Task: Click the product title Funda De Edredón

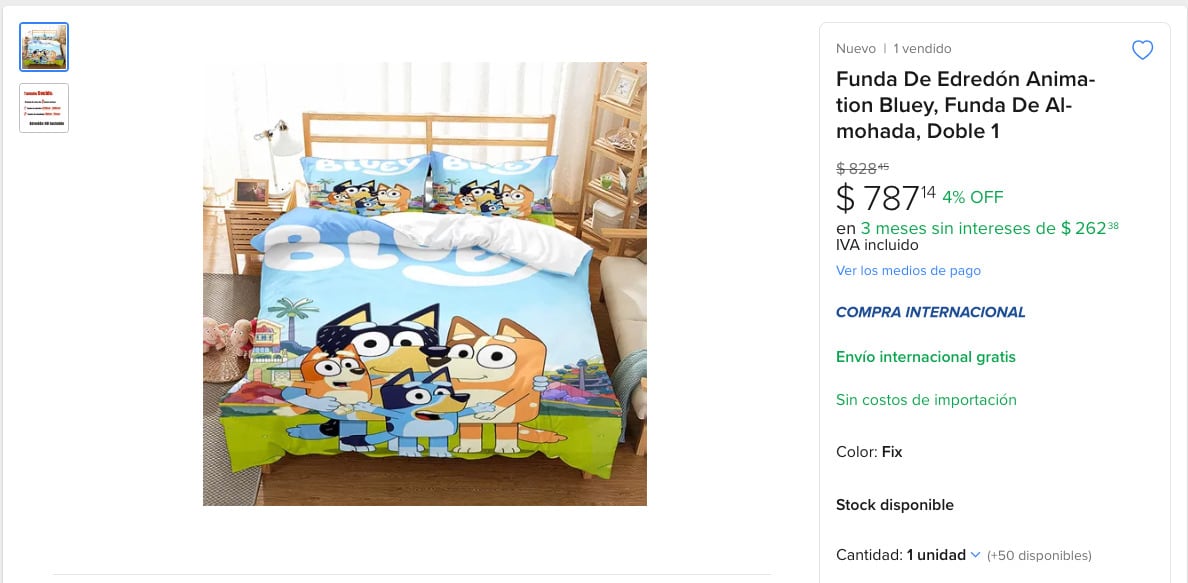Action: (x=965, y=105)
